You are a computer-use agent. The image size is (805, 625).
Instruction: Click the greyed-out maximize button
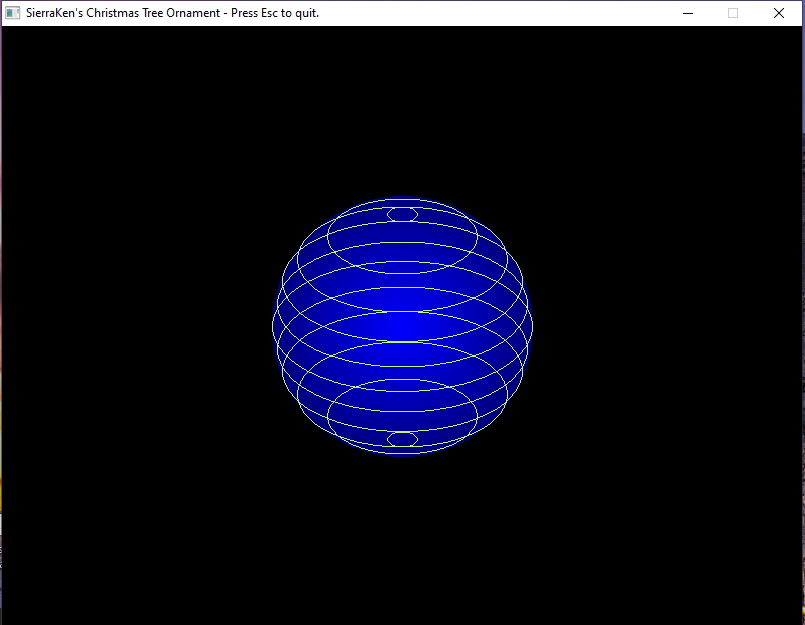pos(733,13)
